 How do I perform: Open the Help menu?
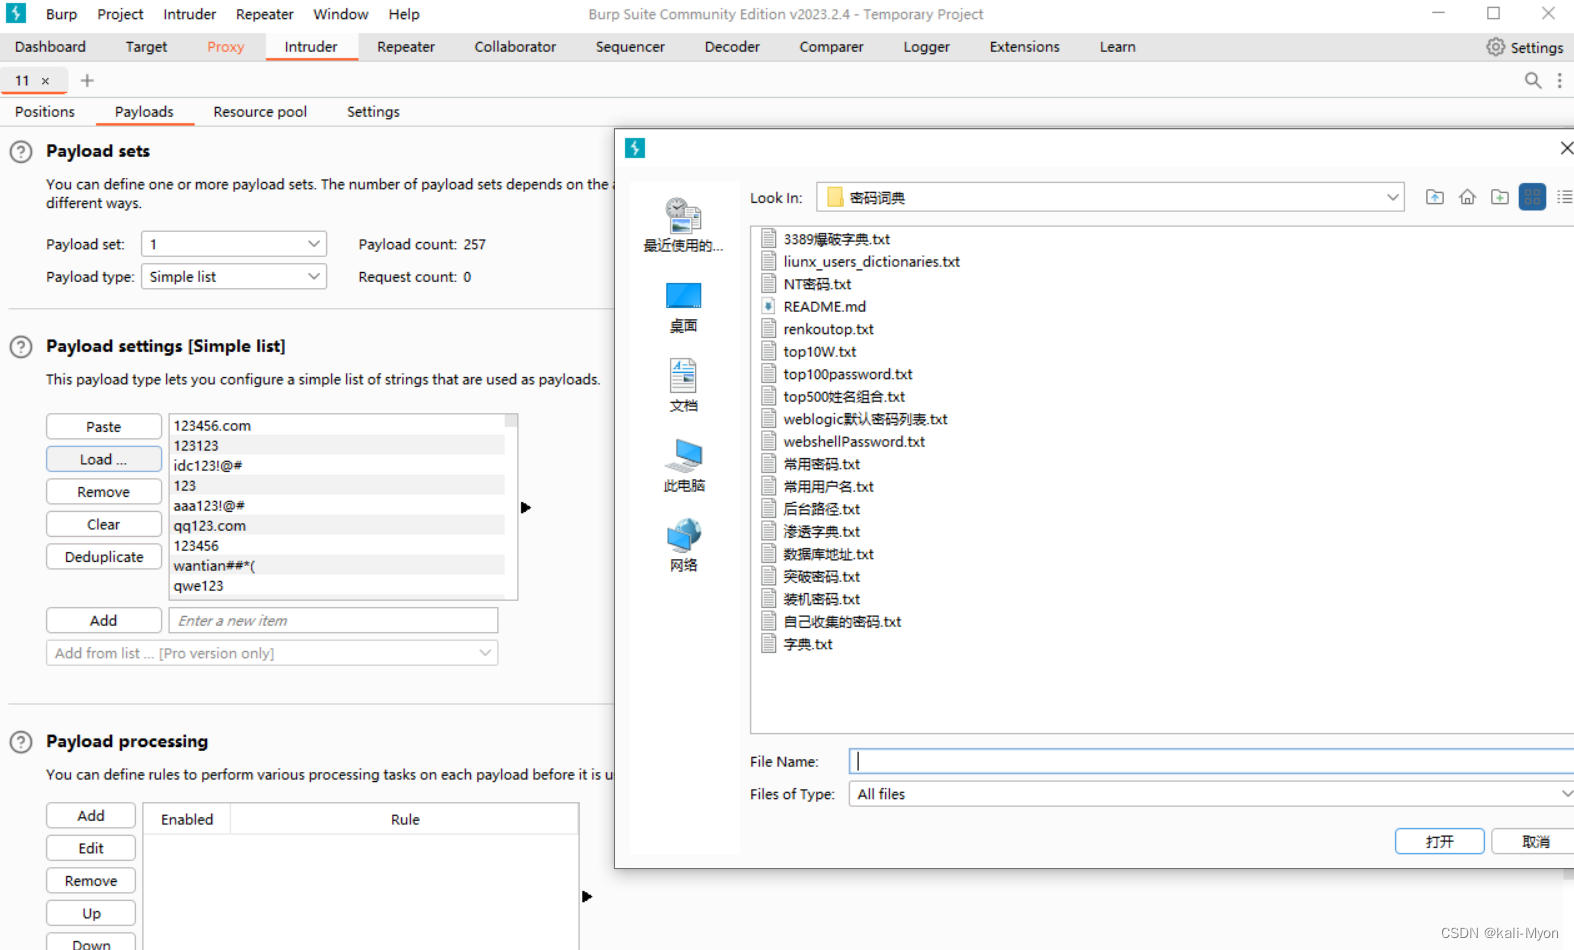point(404,14)
